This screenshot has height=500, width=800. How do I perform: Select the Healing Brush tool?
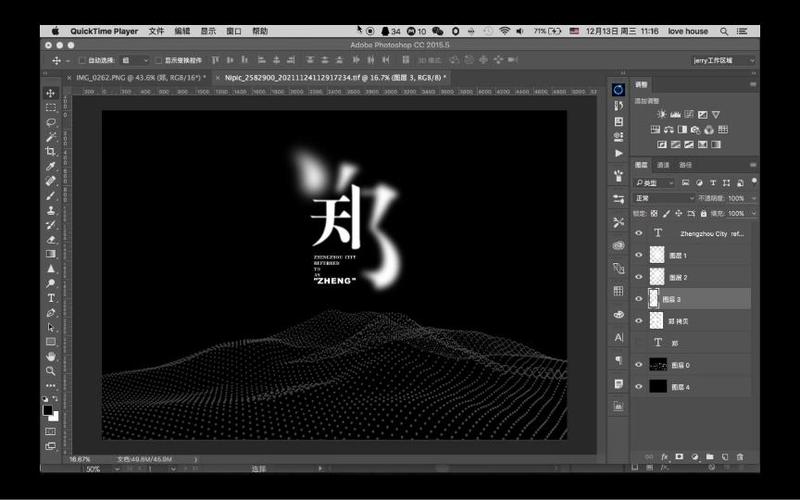[51, 181]
